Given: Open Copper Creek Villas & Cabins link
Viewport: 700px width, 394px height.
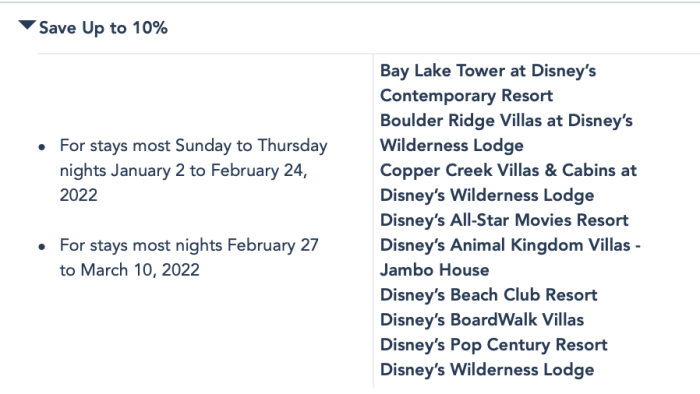Looking at the screenshot, I should (508, 183).
